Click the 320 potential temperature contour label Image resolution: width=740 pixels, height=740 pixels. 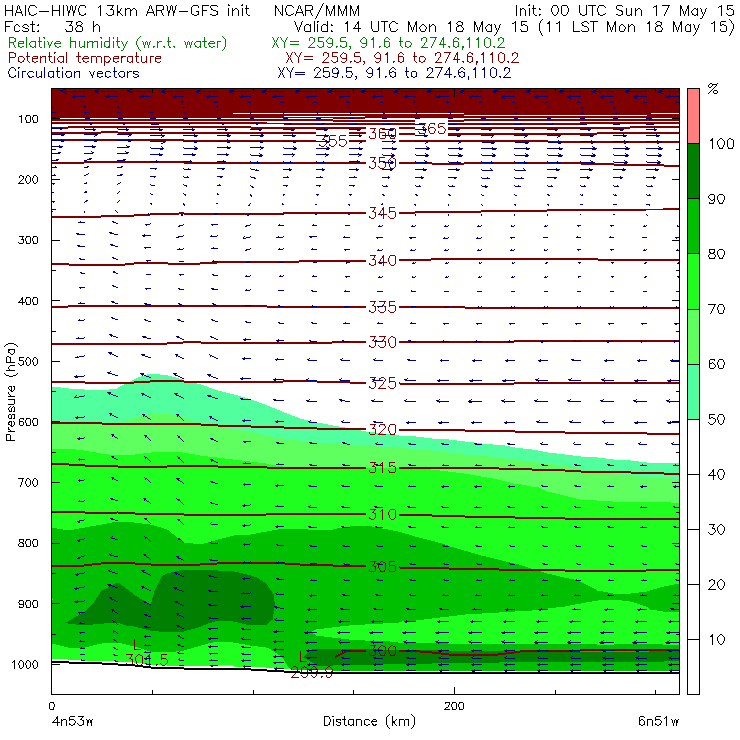(x=382, y=429)
